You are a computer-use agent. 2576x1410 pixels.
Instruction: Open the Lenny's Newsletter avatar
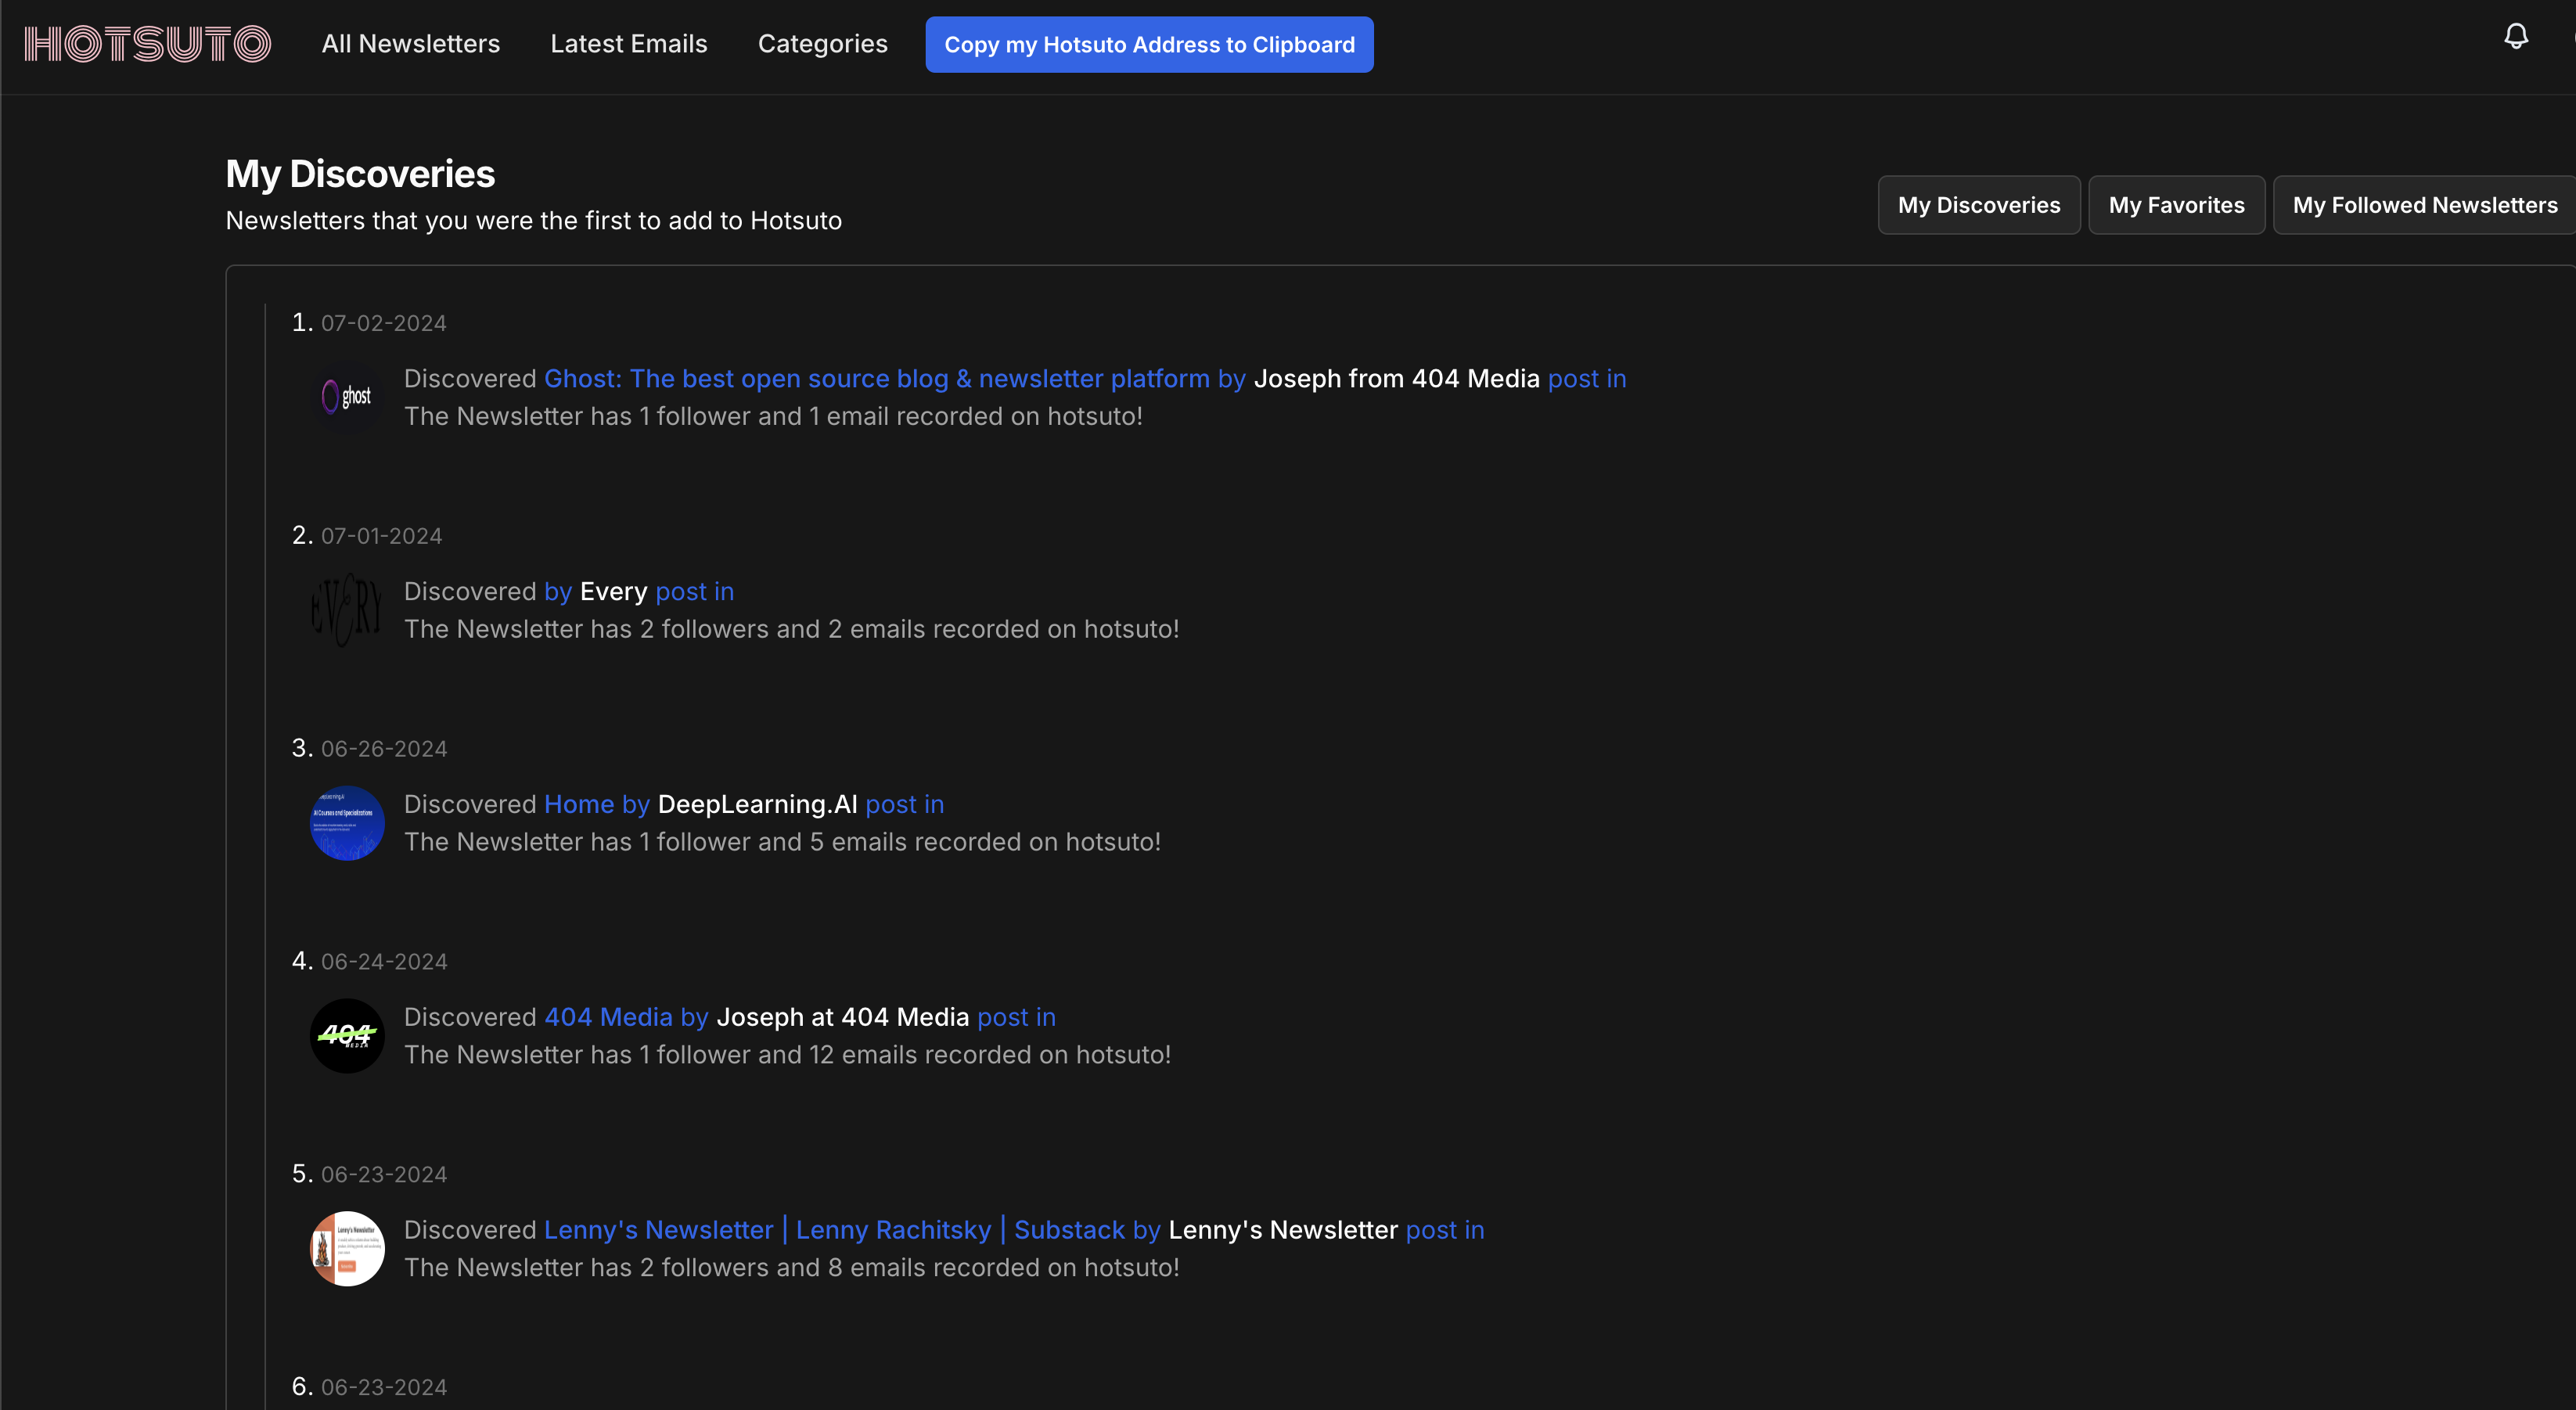pyautogui.click(x=347, y=1249)
